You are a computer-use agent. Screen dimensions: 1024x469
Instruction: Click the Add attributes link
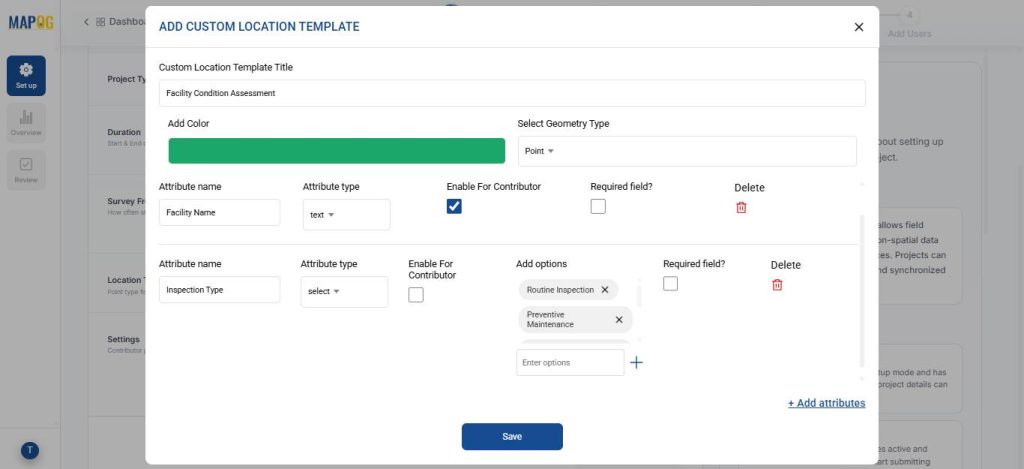coord(826,403)
